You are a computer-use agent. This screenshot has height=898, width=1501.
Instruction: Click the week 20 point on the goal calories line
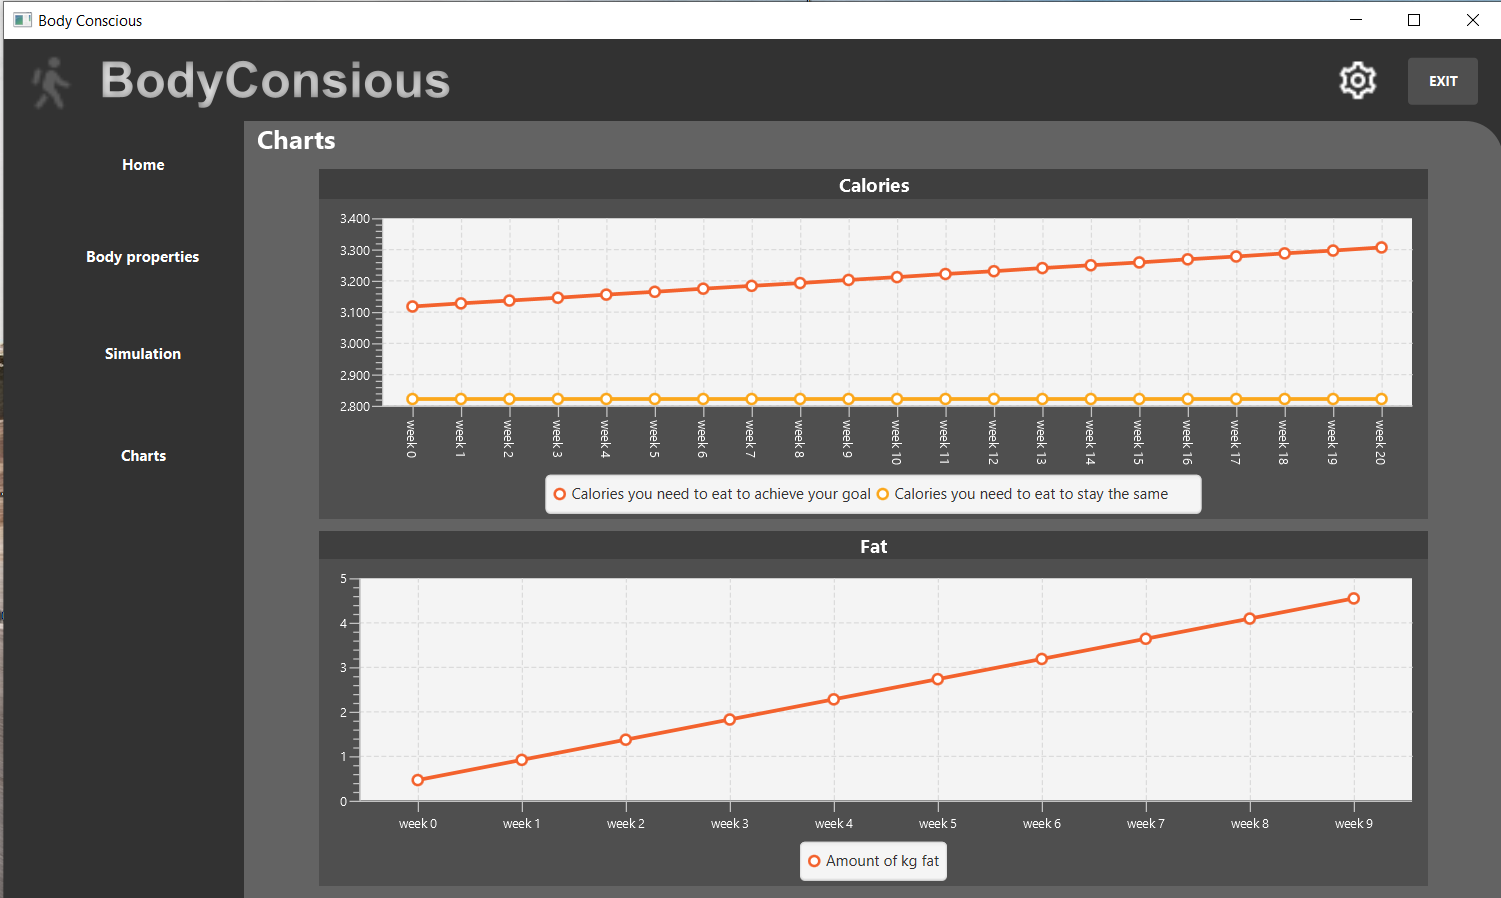point(1381,247)
